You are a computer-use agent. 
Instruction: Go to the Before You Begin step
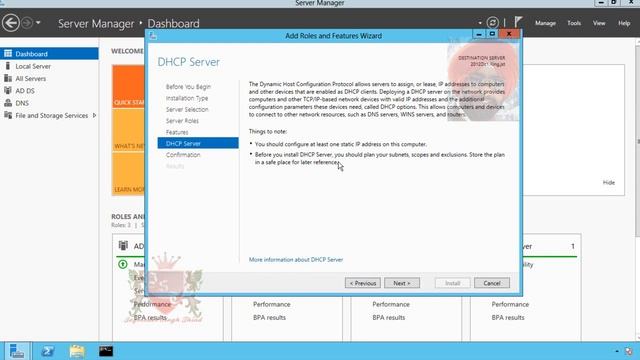pyautogui.click(x=188, y=87)
